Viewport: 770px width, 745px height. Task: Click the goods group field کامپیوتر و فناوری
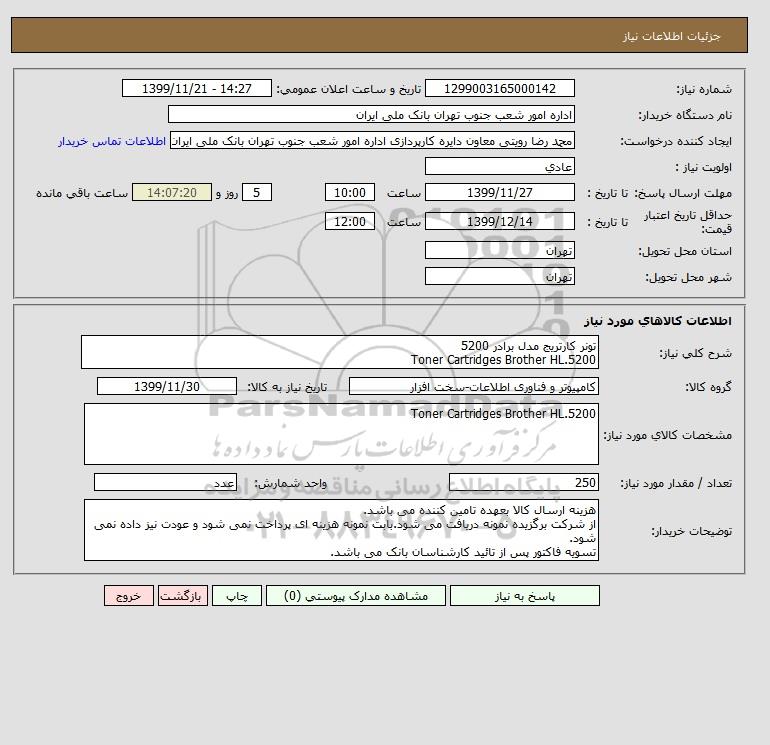click(x=473, y=386)
